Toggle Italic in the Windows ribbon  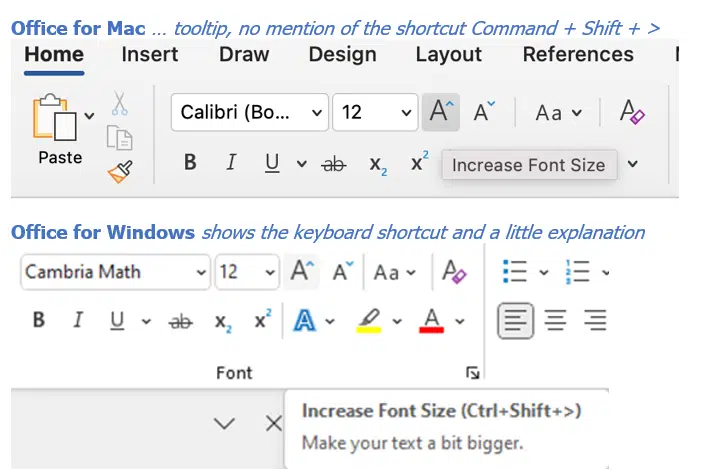click(78, 320)
